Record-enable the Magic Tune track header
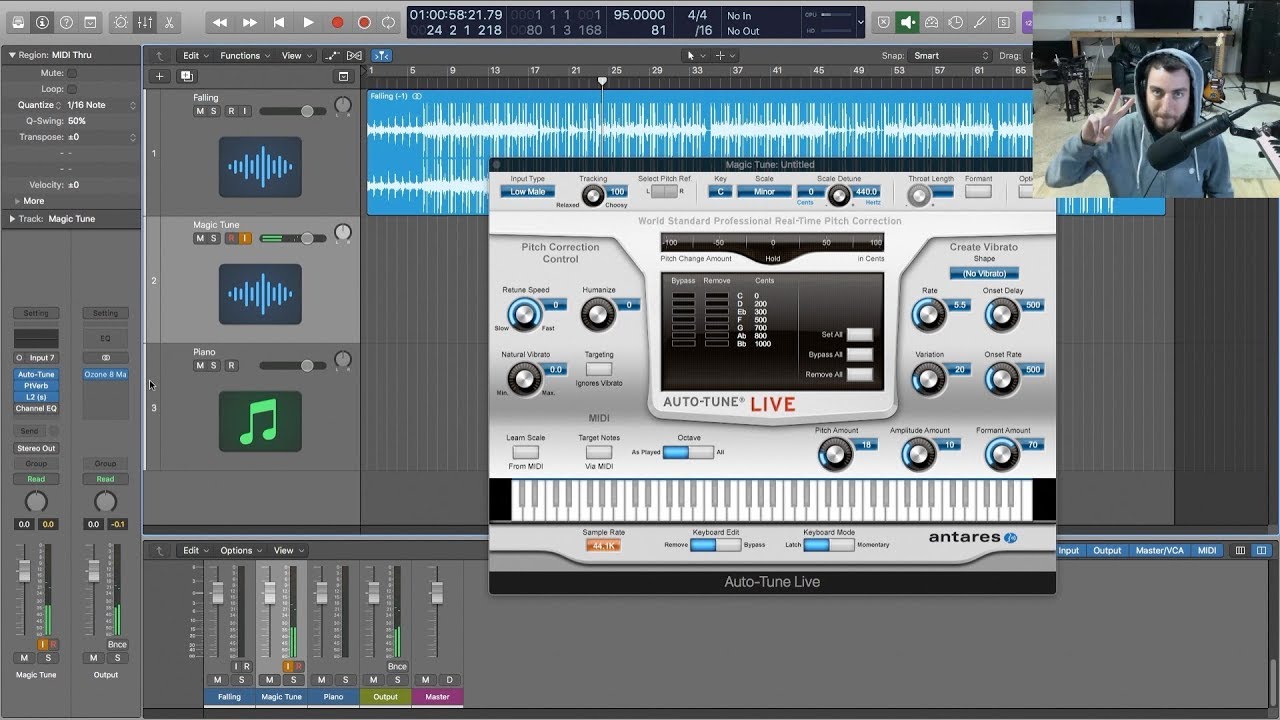 231,239
